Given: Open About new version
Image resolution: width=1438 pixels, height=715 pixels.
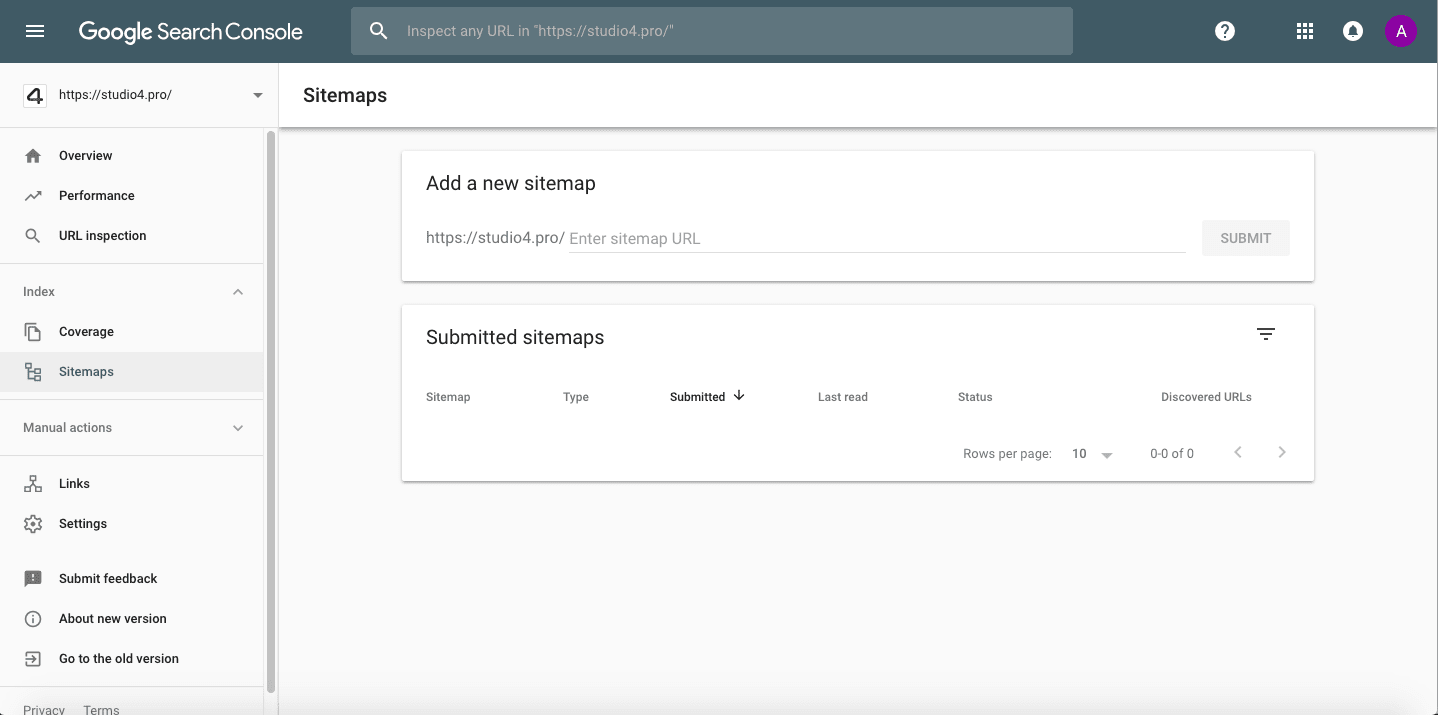Looking at the screenshot, I should tap(131, 619).
